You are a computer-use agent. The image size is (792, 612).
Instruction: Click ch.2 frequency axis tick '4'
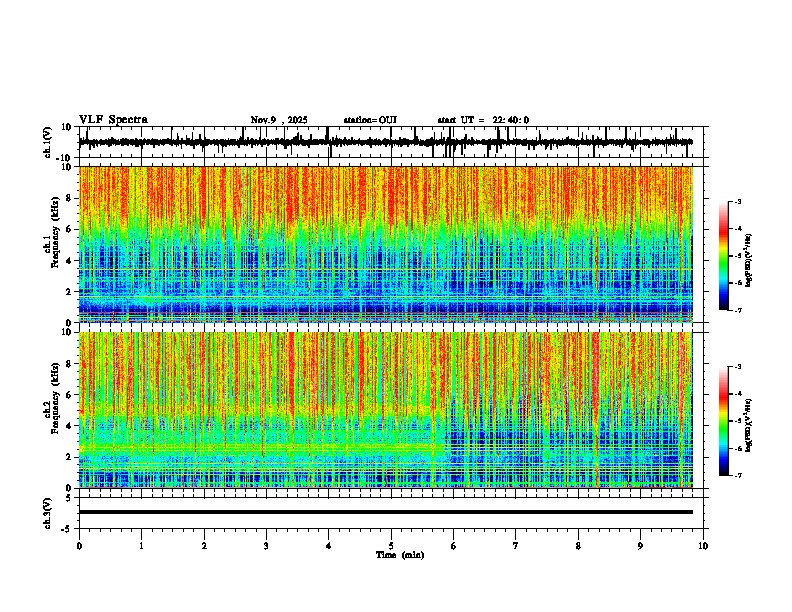tap(69, 426)
